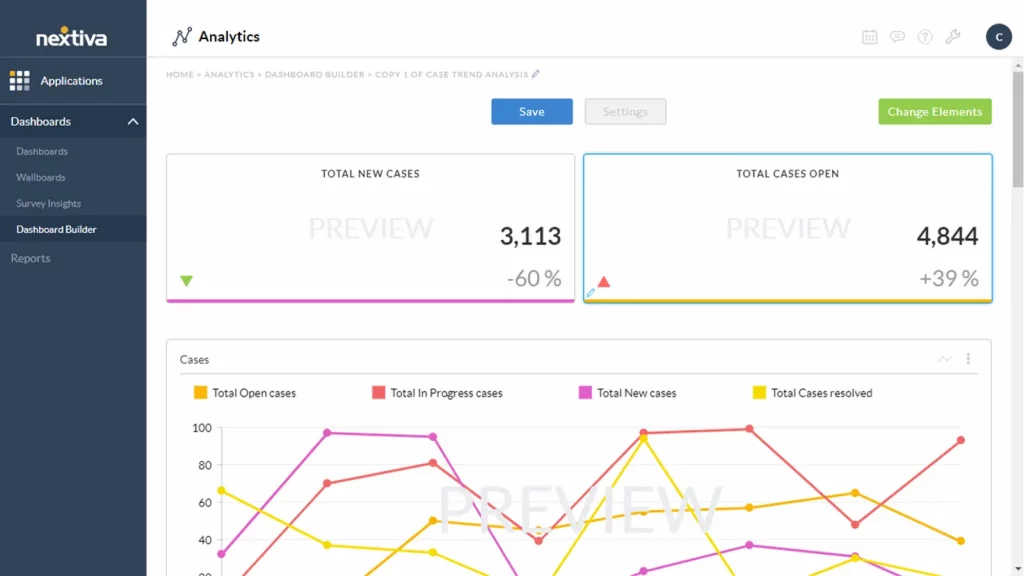This screenshot has height=576, width=1024.
Task: Click the help question-mark icon
Action: pyautogui.click(x=925, y=37)
